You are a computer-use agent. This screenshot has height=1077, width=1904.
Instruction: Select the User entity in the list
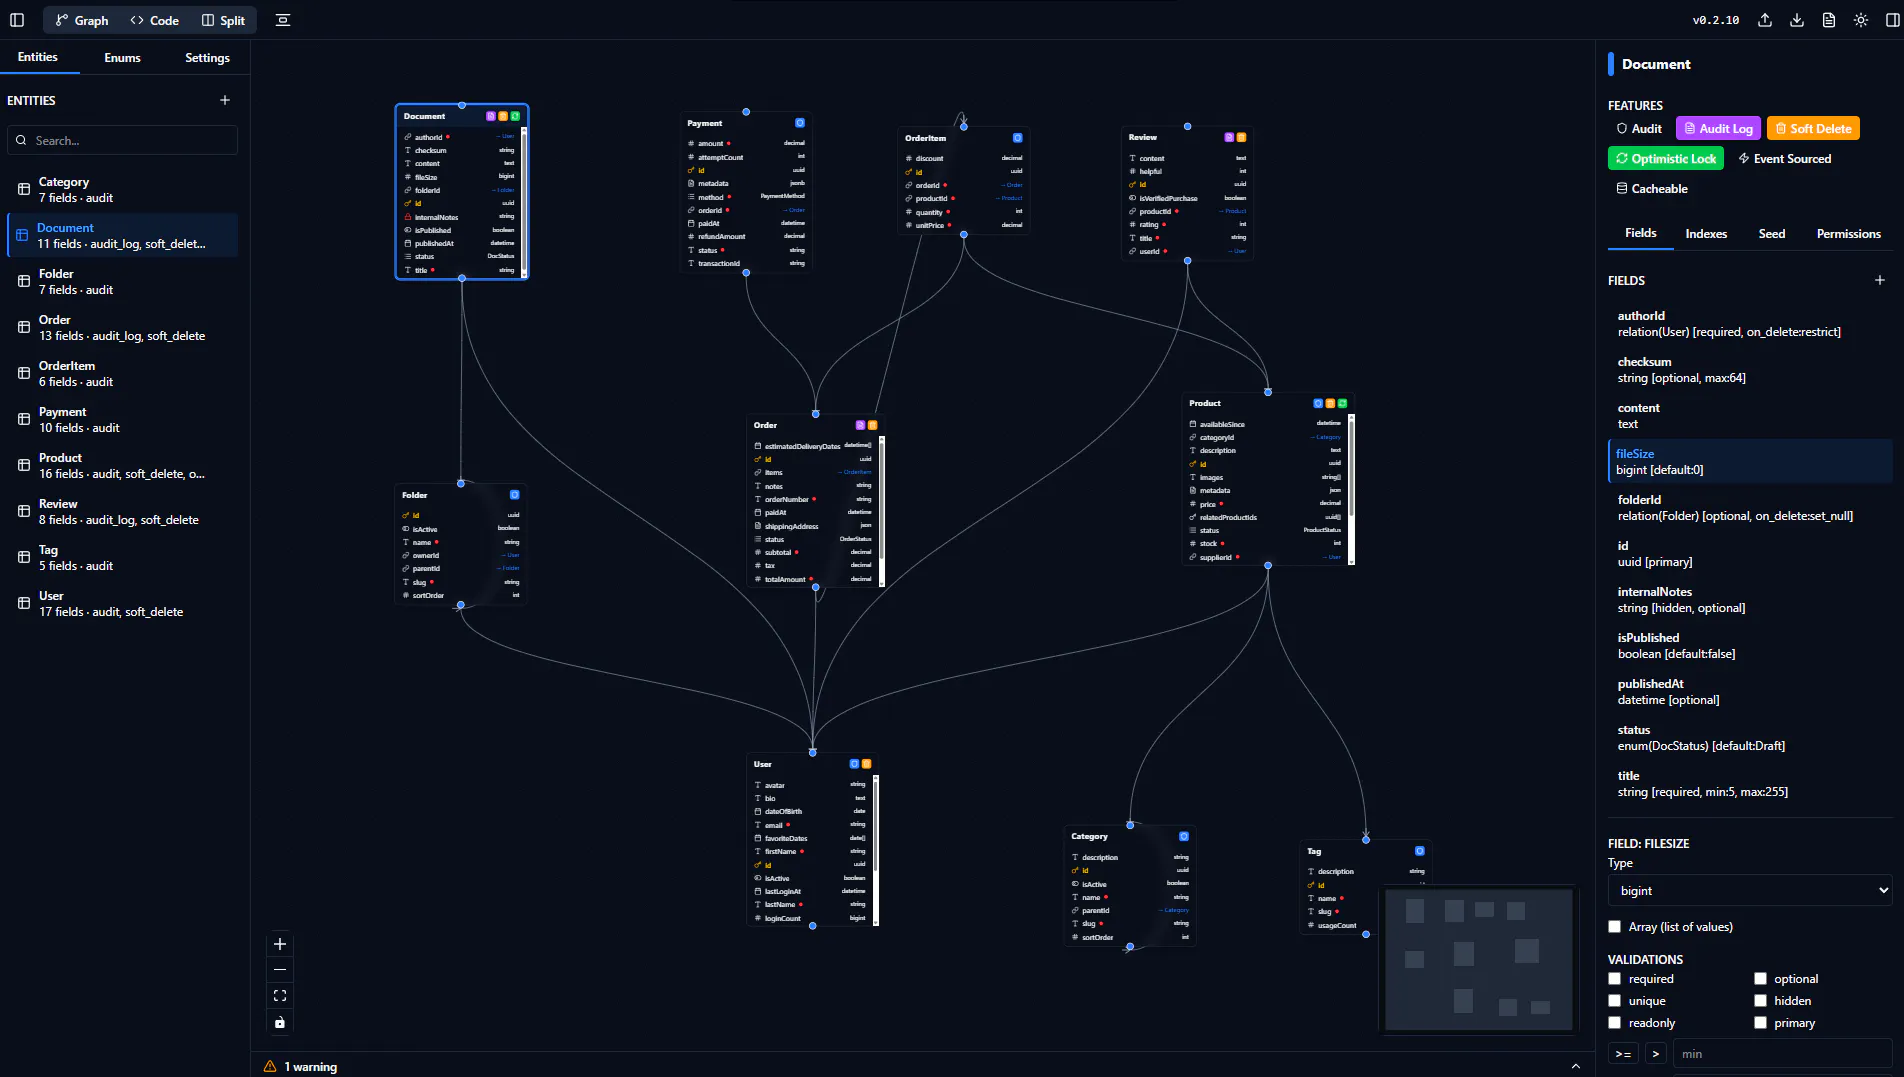tap(122, 604)
